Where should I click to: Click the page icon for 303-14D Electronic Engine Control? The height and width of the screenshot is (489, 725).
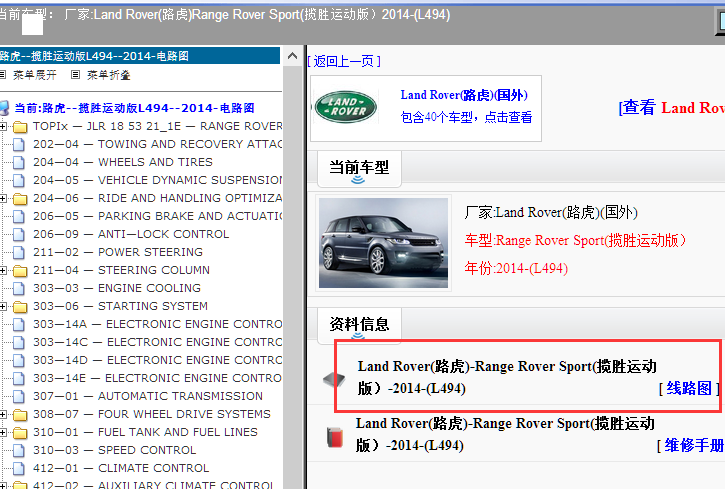point(19,361)
